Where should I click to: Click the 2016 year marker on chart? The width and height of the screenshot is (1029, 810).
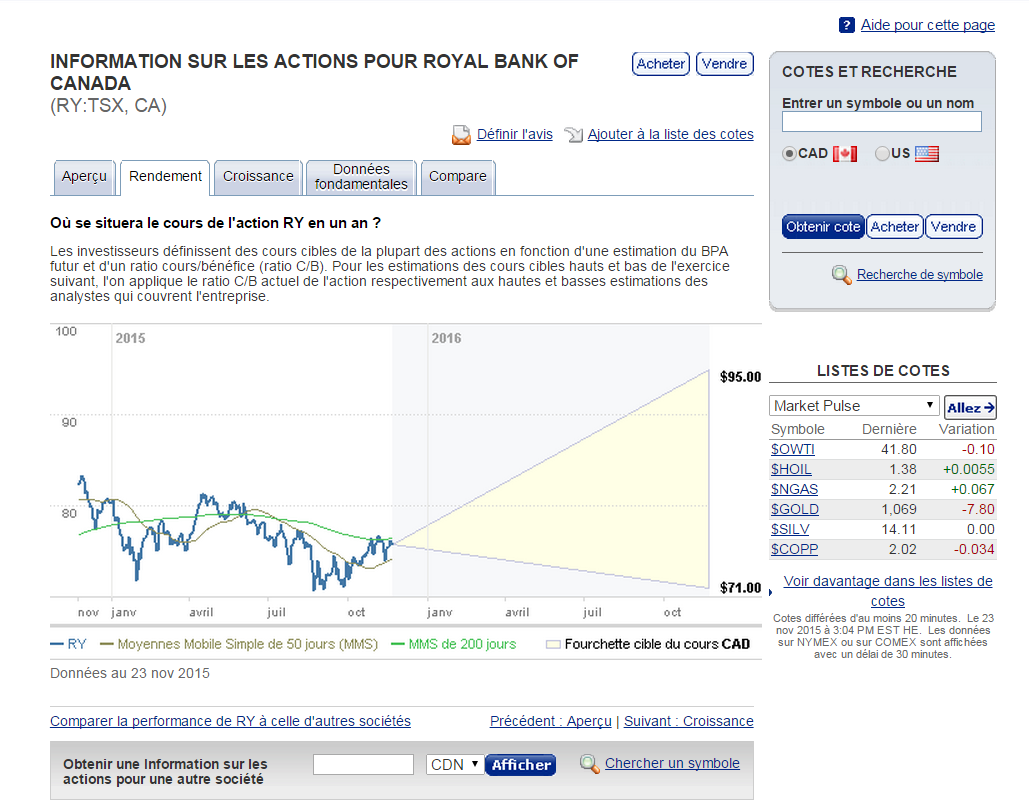[x=446, y=338]
